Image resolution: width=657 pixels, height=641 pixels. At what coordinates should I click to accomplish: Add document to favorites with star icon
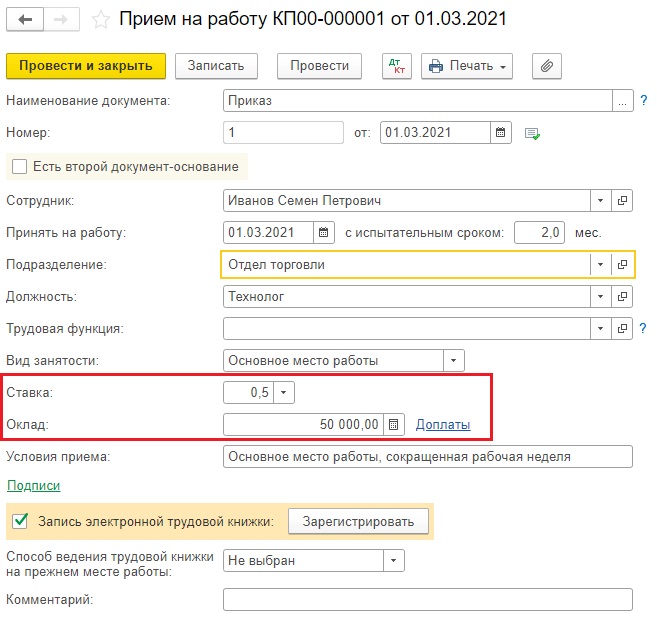coord(101,20)
